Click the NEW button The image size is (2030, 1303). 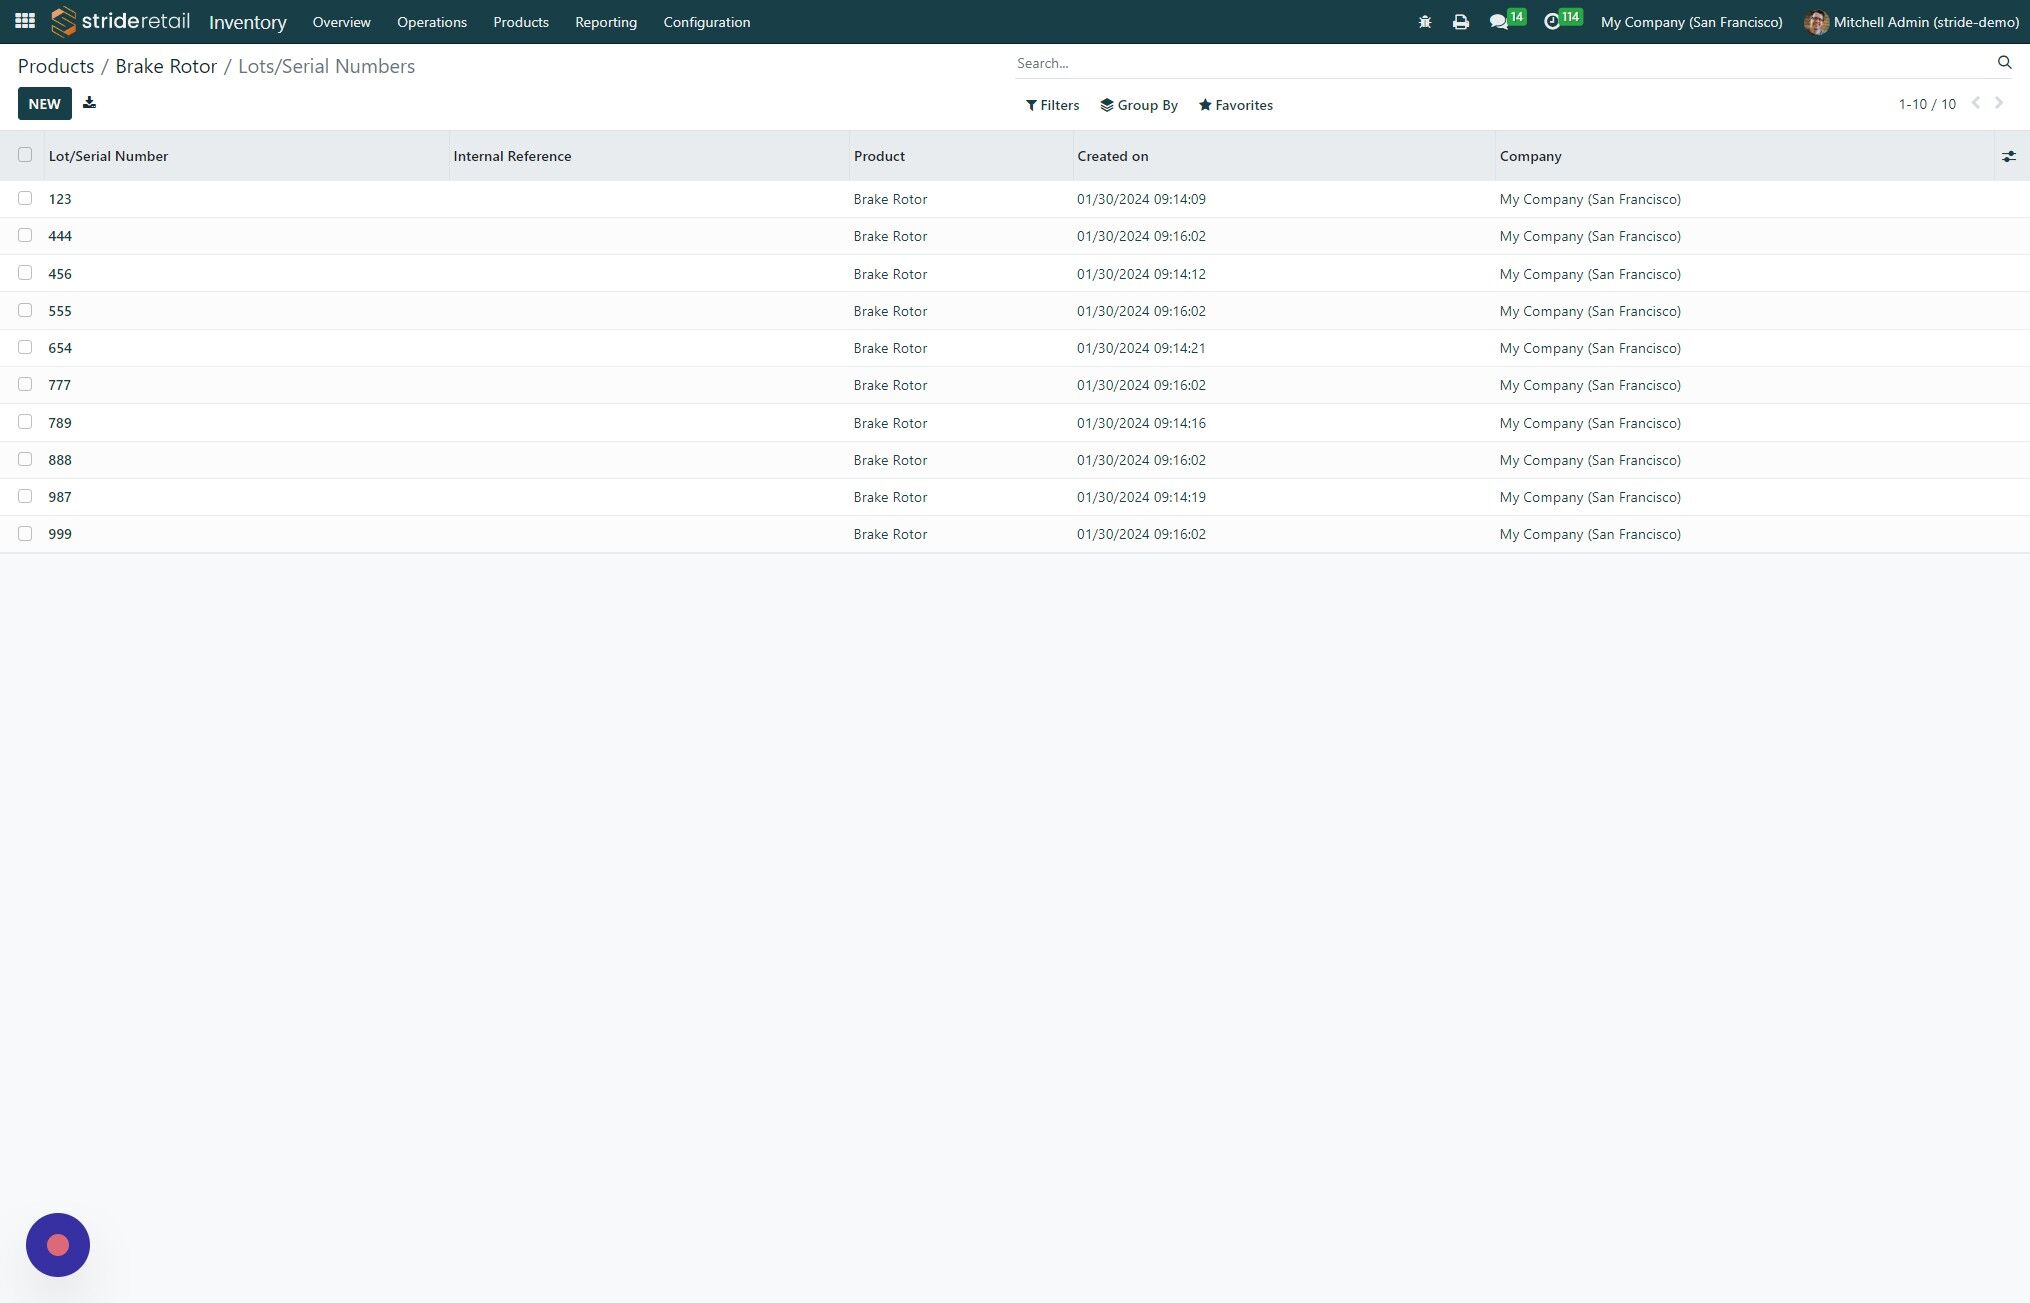coord(45,103)
